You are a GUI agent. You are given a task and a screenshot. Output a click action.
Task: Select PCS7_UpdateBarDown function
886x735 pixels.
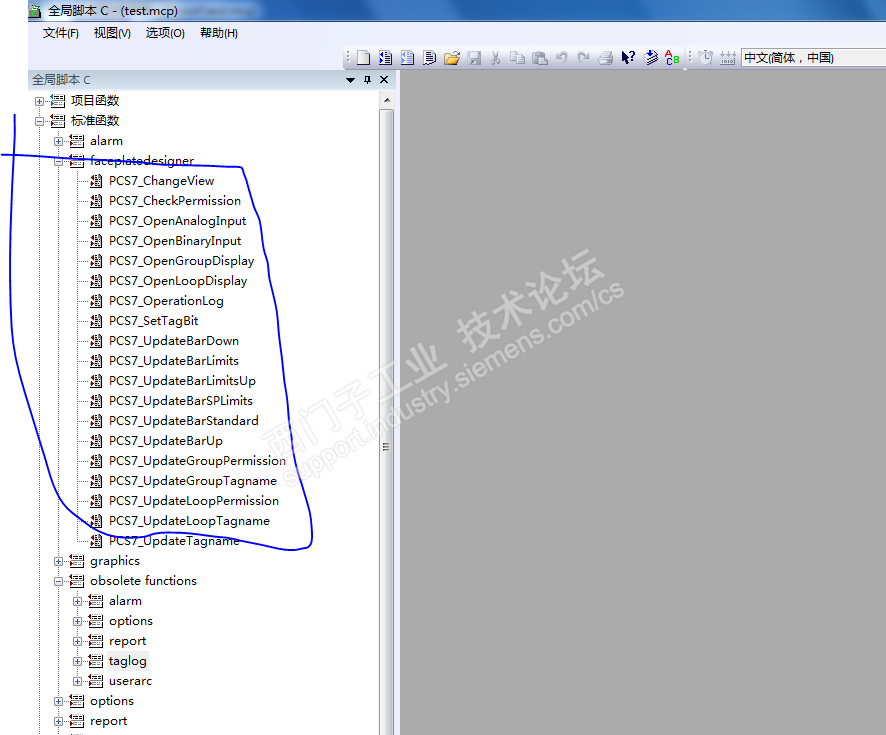coord(173,341)
